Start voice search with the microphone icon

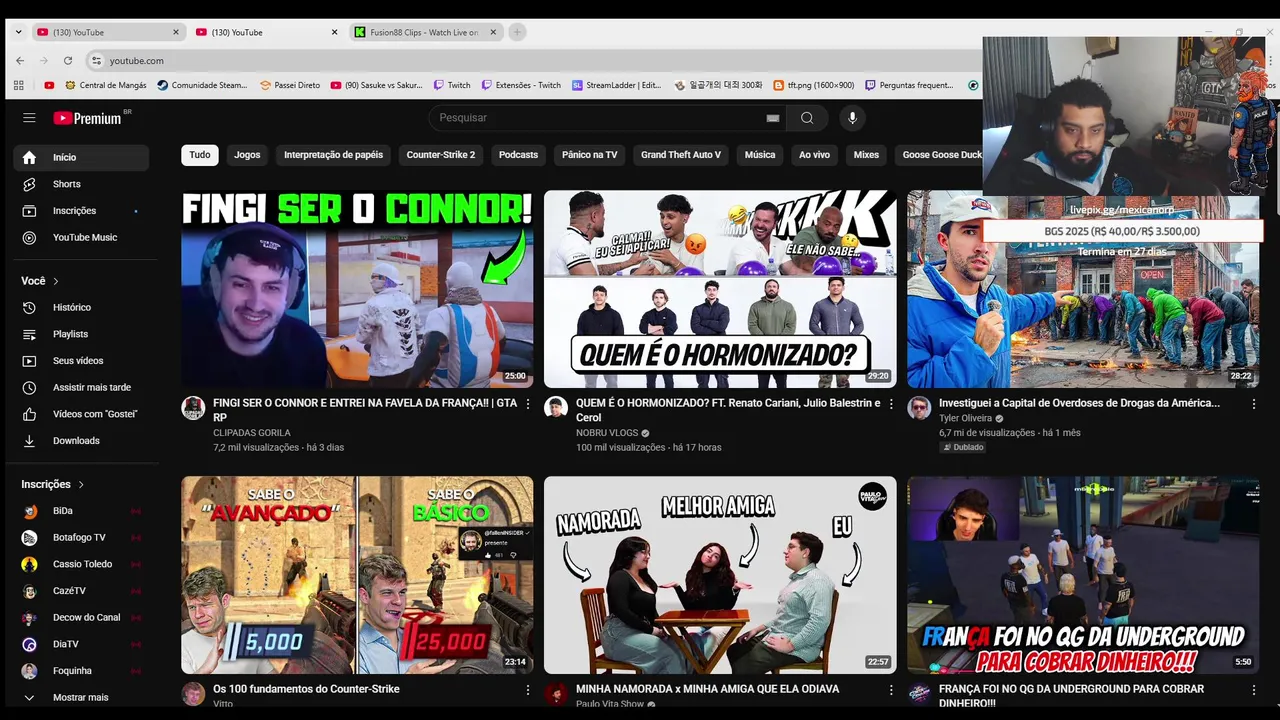coord(852,118)
